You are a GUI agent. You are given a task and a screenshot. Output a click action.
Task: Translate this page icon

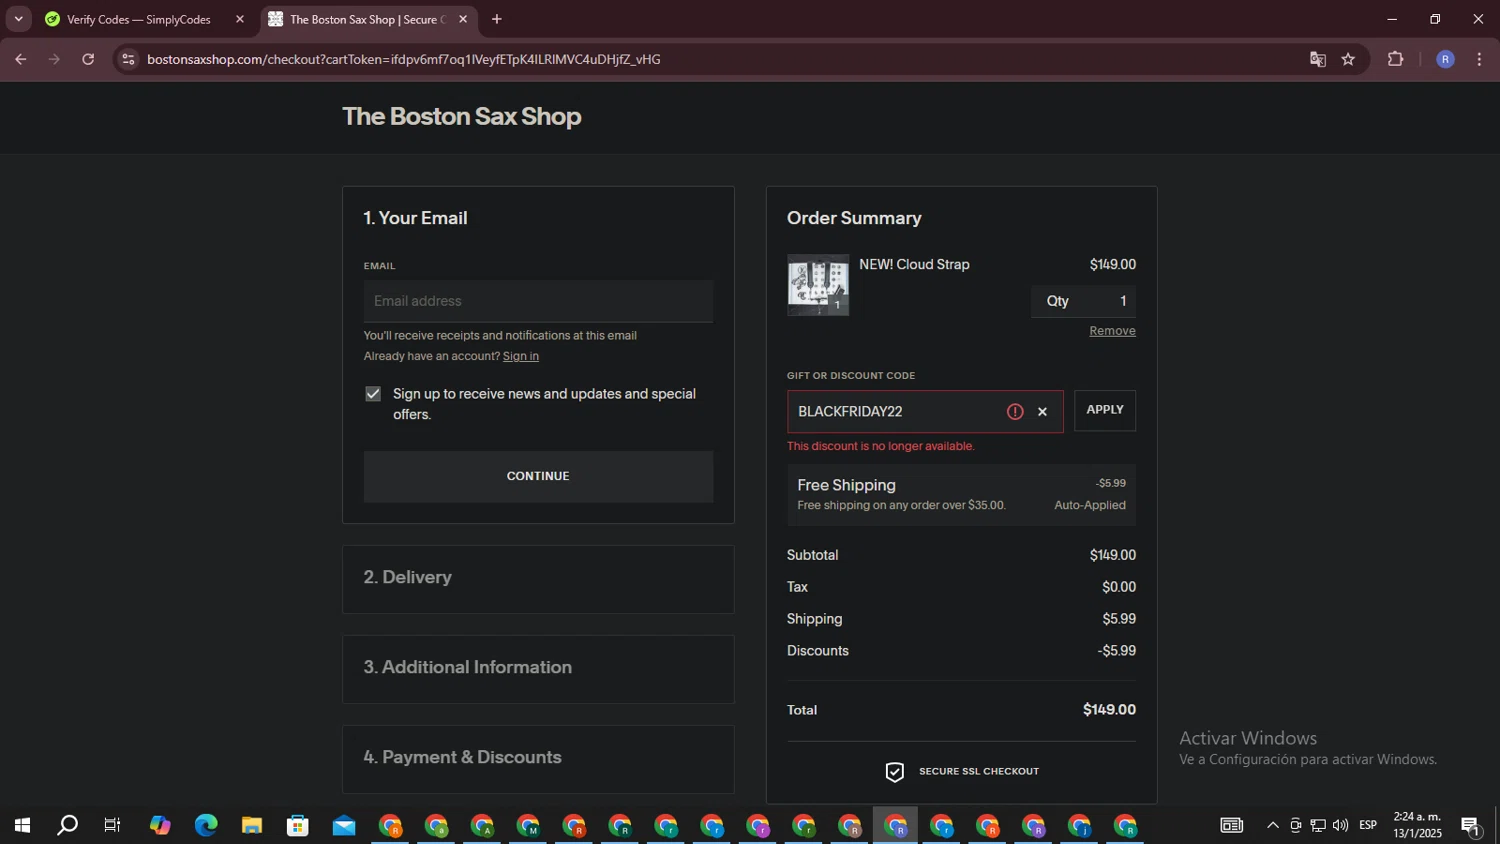(x=1318, y=59)
